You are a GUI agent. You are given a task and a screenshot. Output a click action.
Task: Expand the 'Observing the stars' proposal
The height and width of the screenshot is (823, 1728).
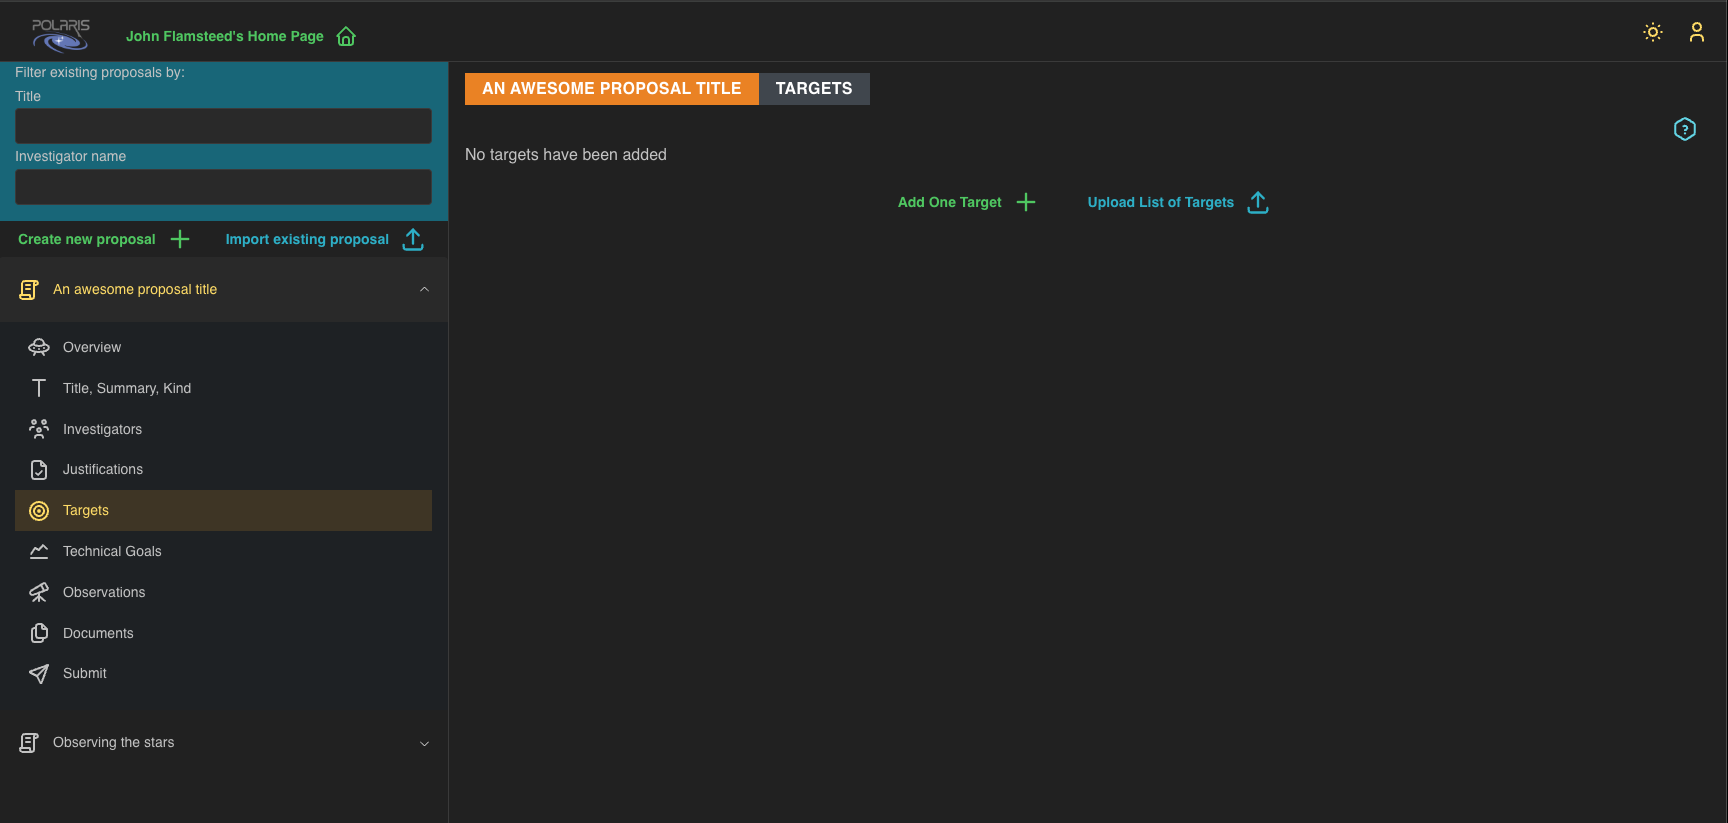click(424, 743)
